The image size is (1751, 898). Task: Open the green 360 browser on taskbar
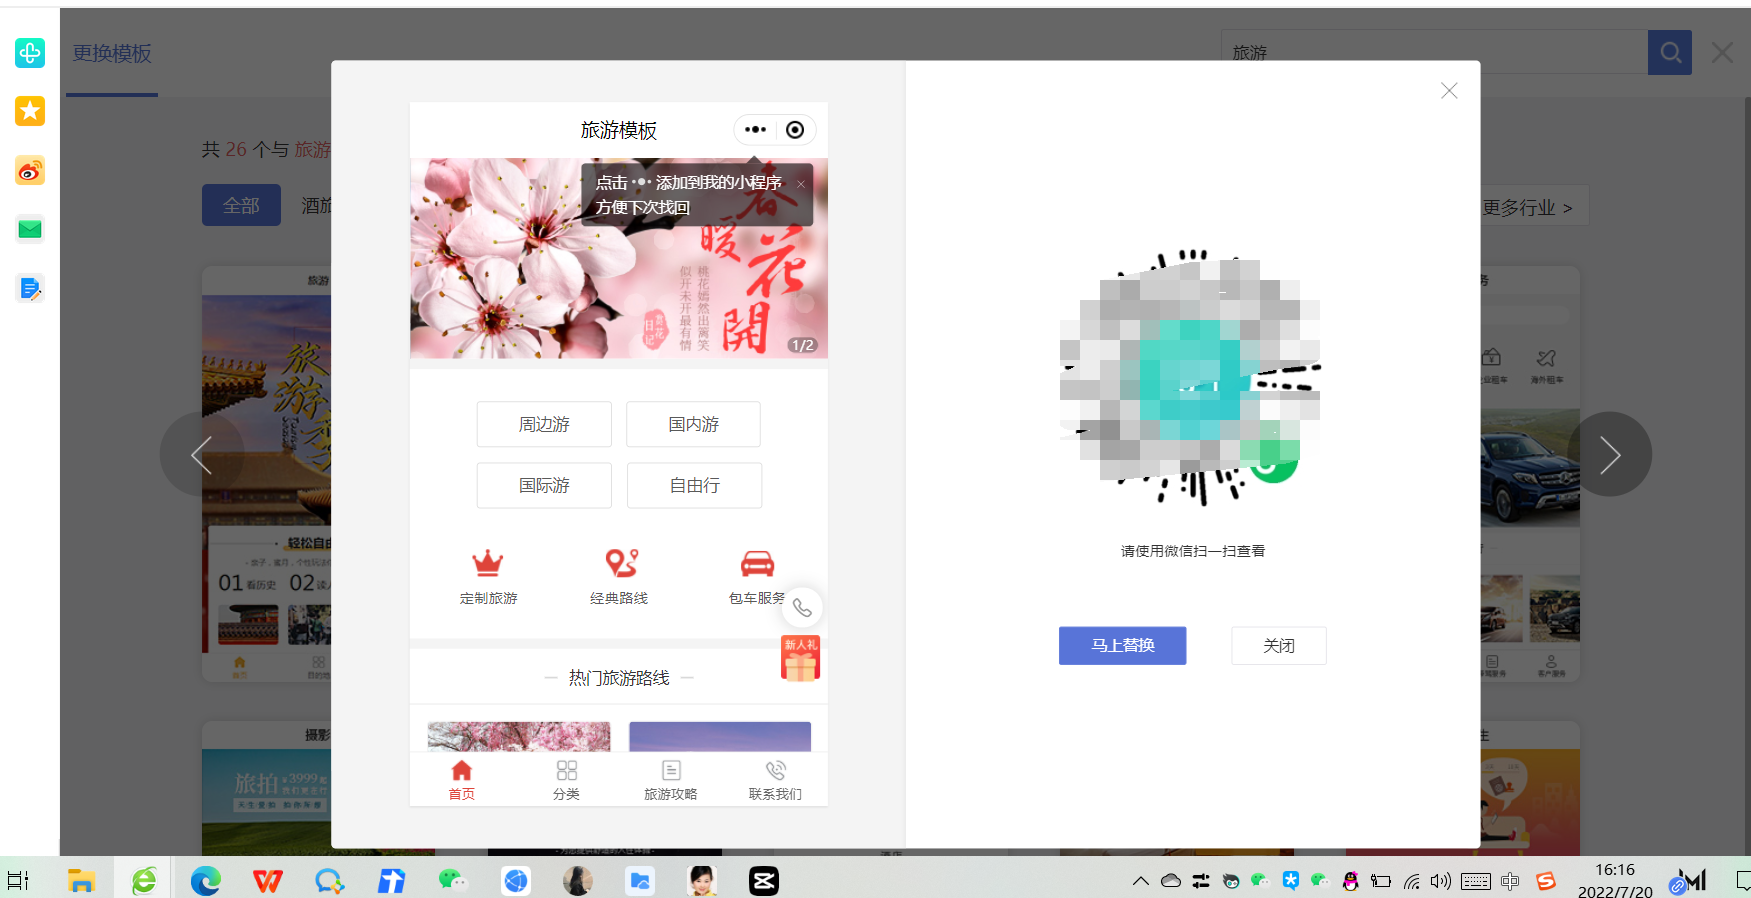tap(144, 881)
